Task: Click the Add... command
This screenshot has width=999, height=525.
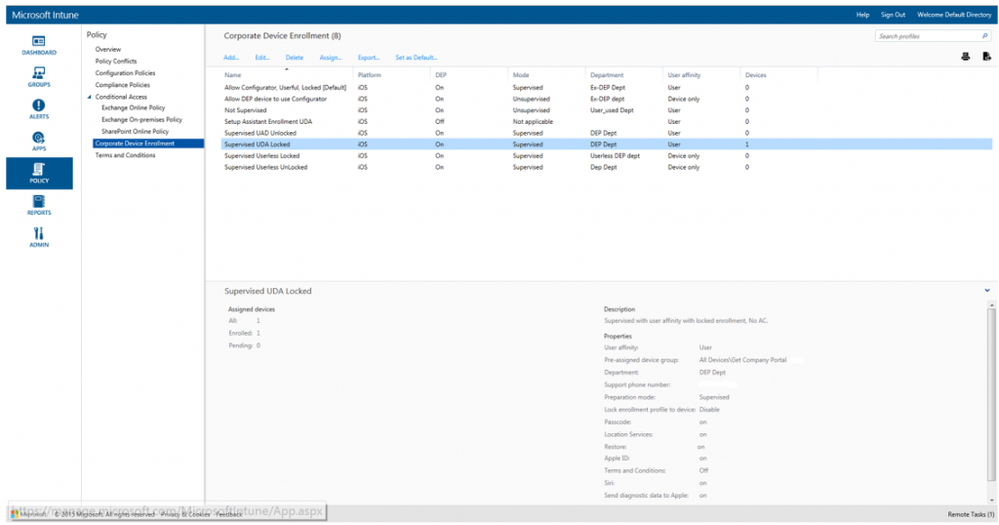Action: pyautogui.click(x=231, y=57)
